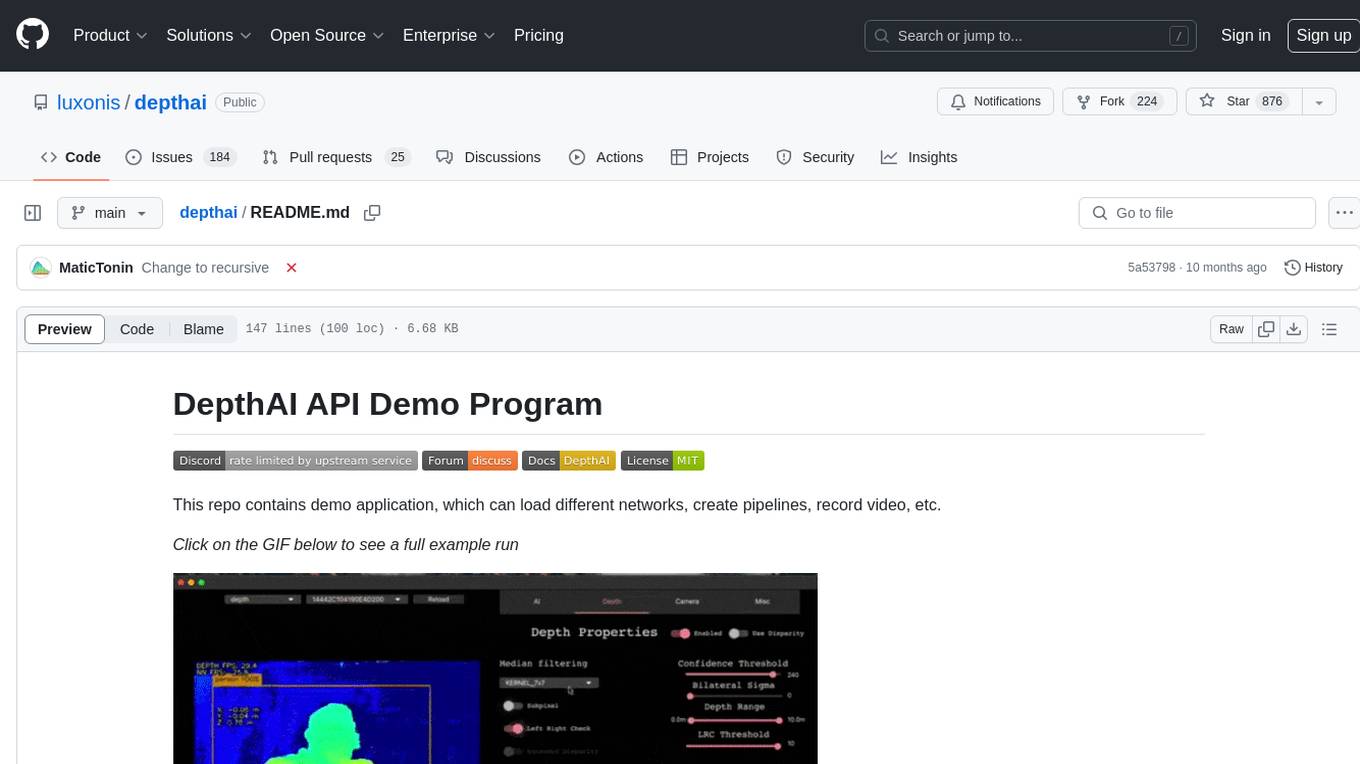1360x764 pixels.
Task: Open the Change to recursive commit
Action: [205, 268]
